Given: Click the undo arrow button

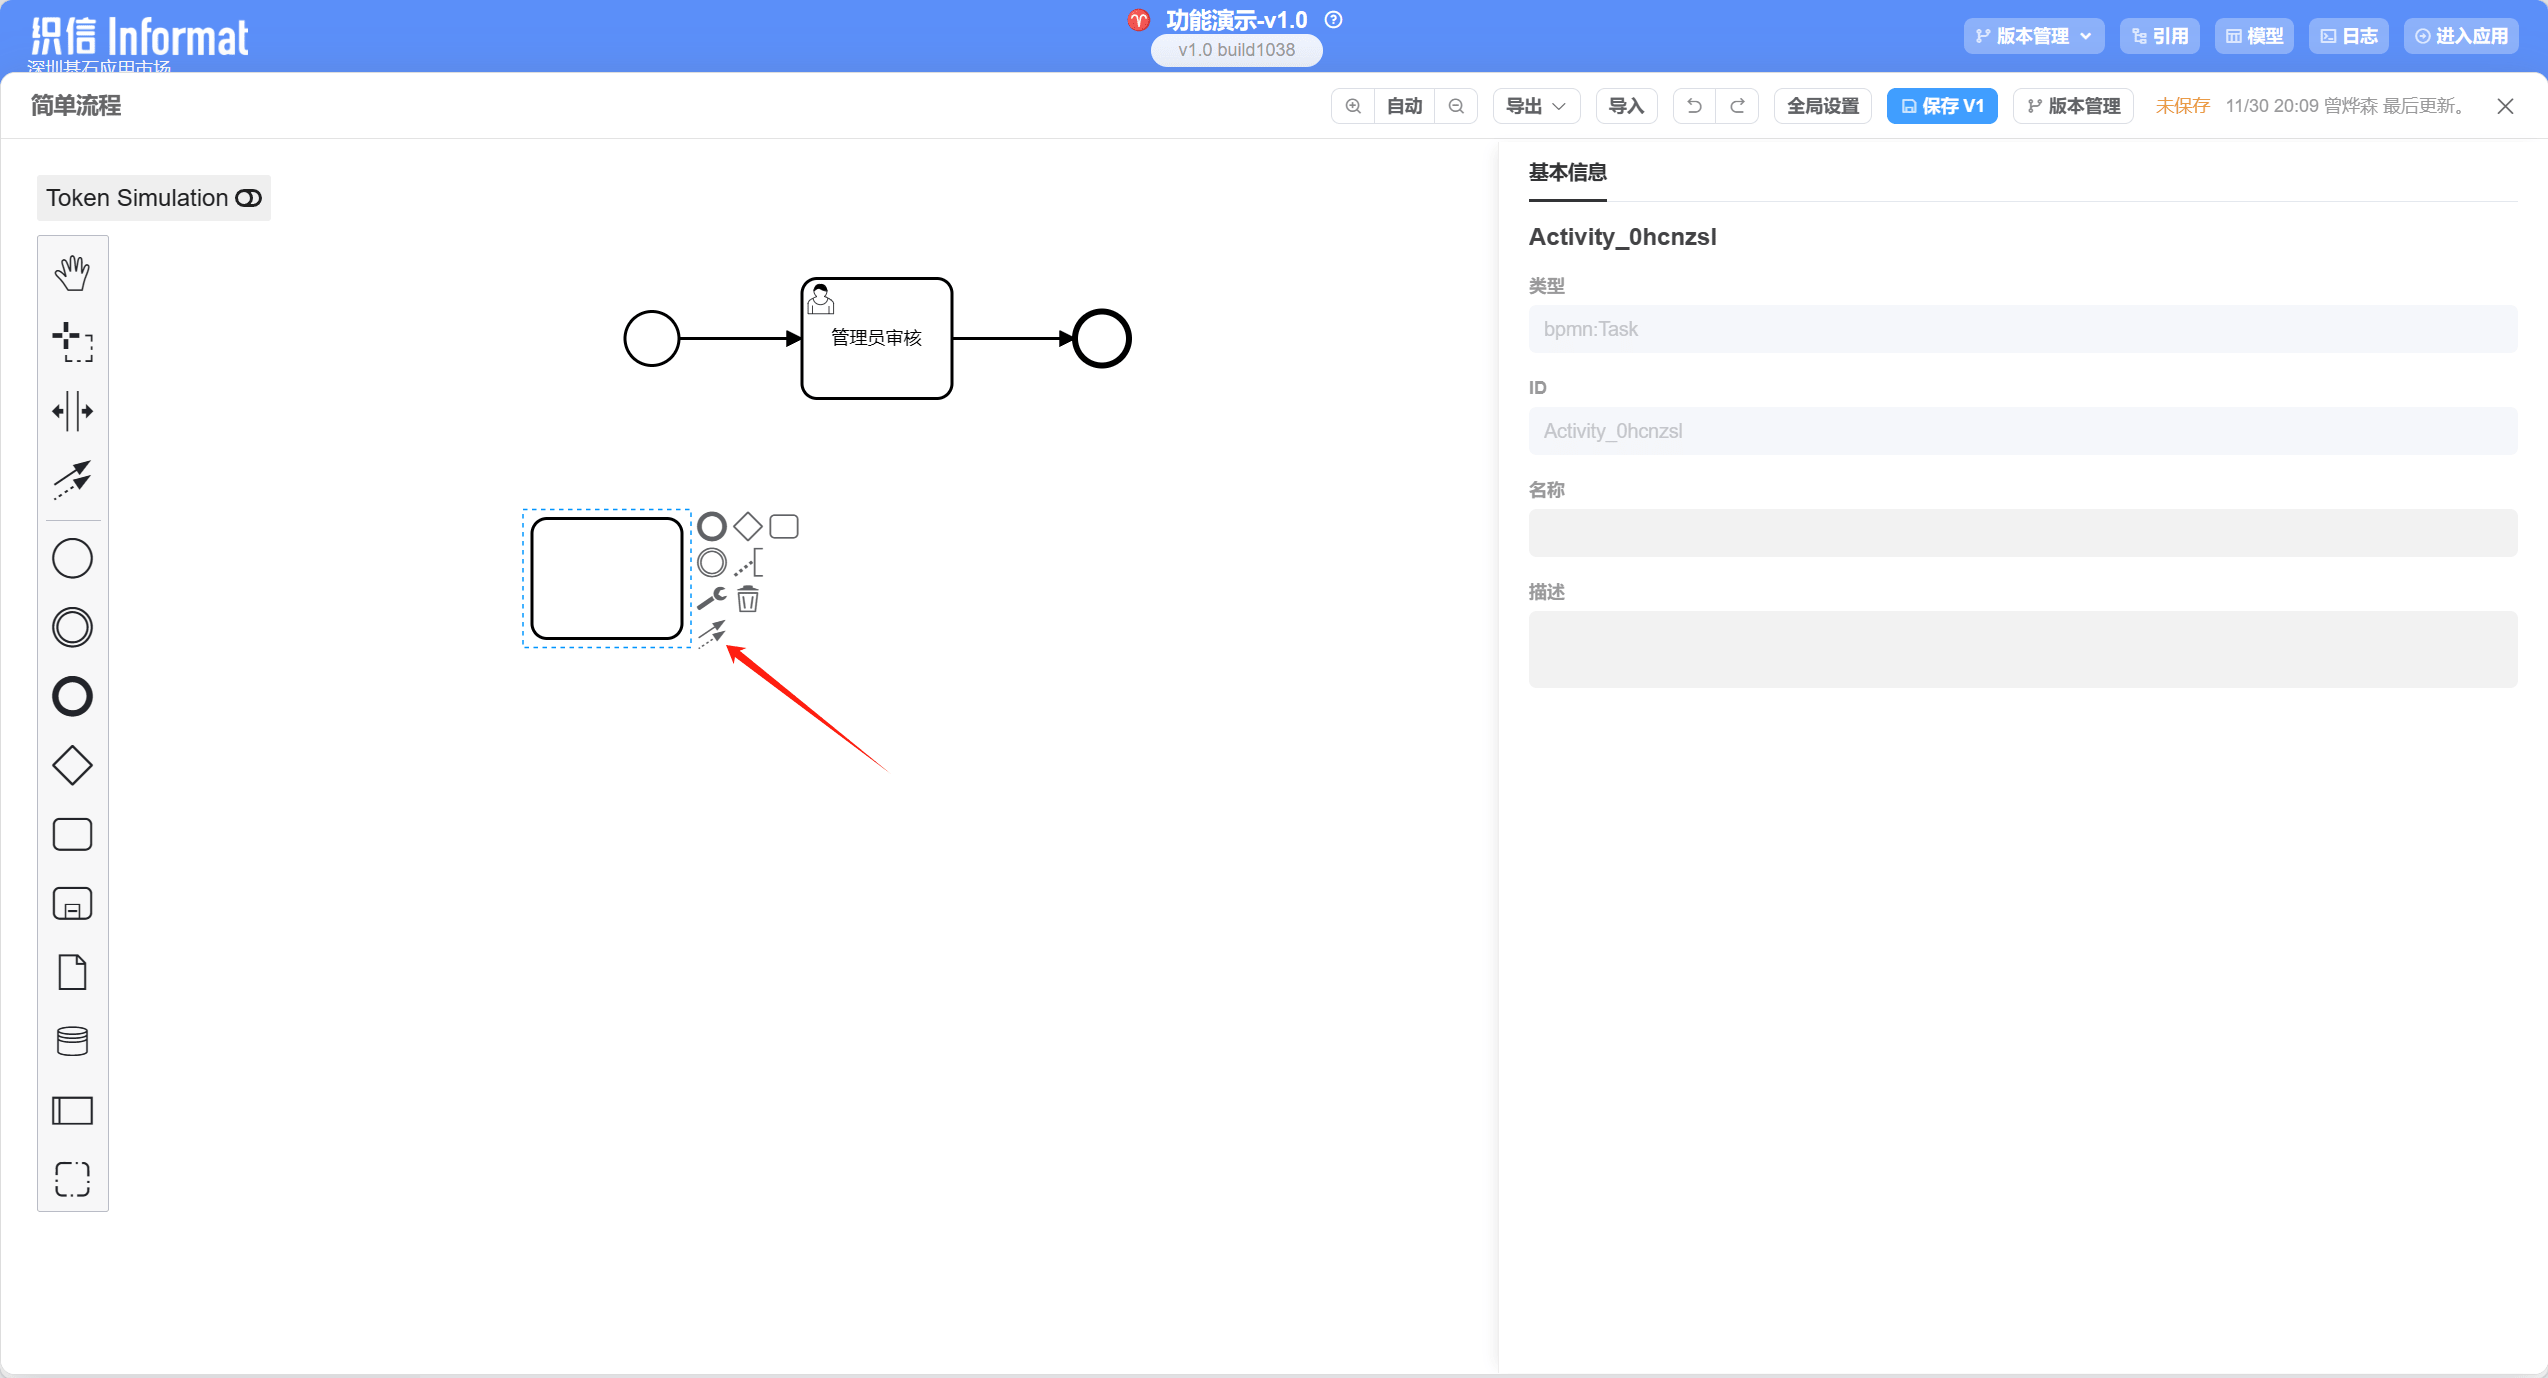Looking at the screenshot, I should point(1694,106).
